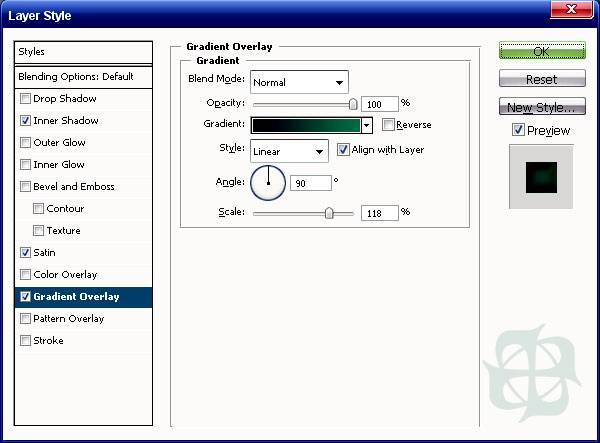Open the Contour settings label

coord(65,208)
